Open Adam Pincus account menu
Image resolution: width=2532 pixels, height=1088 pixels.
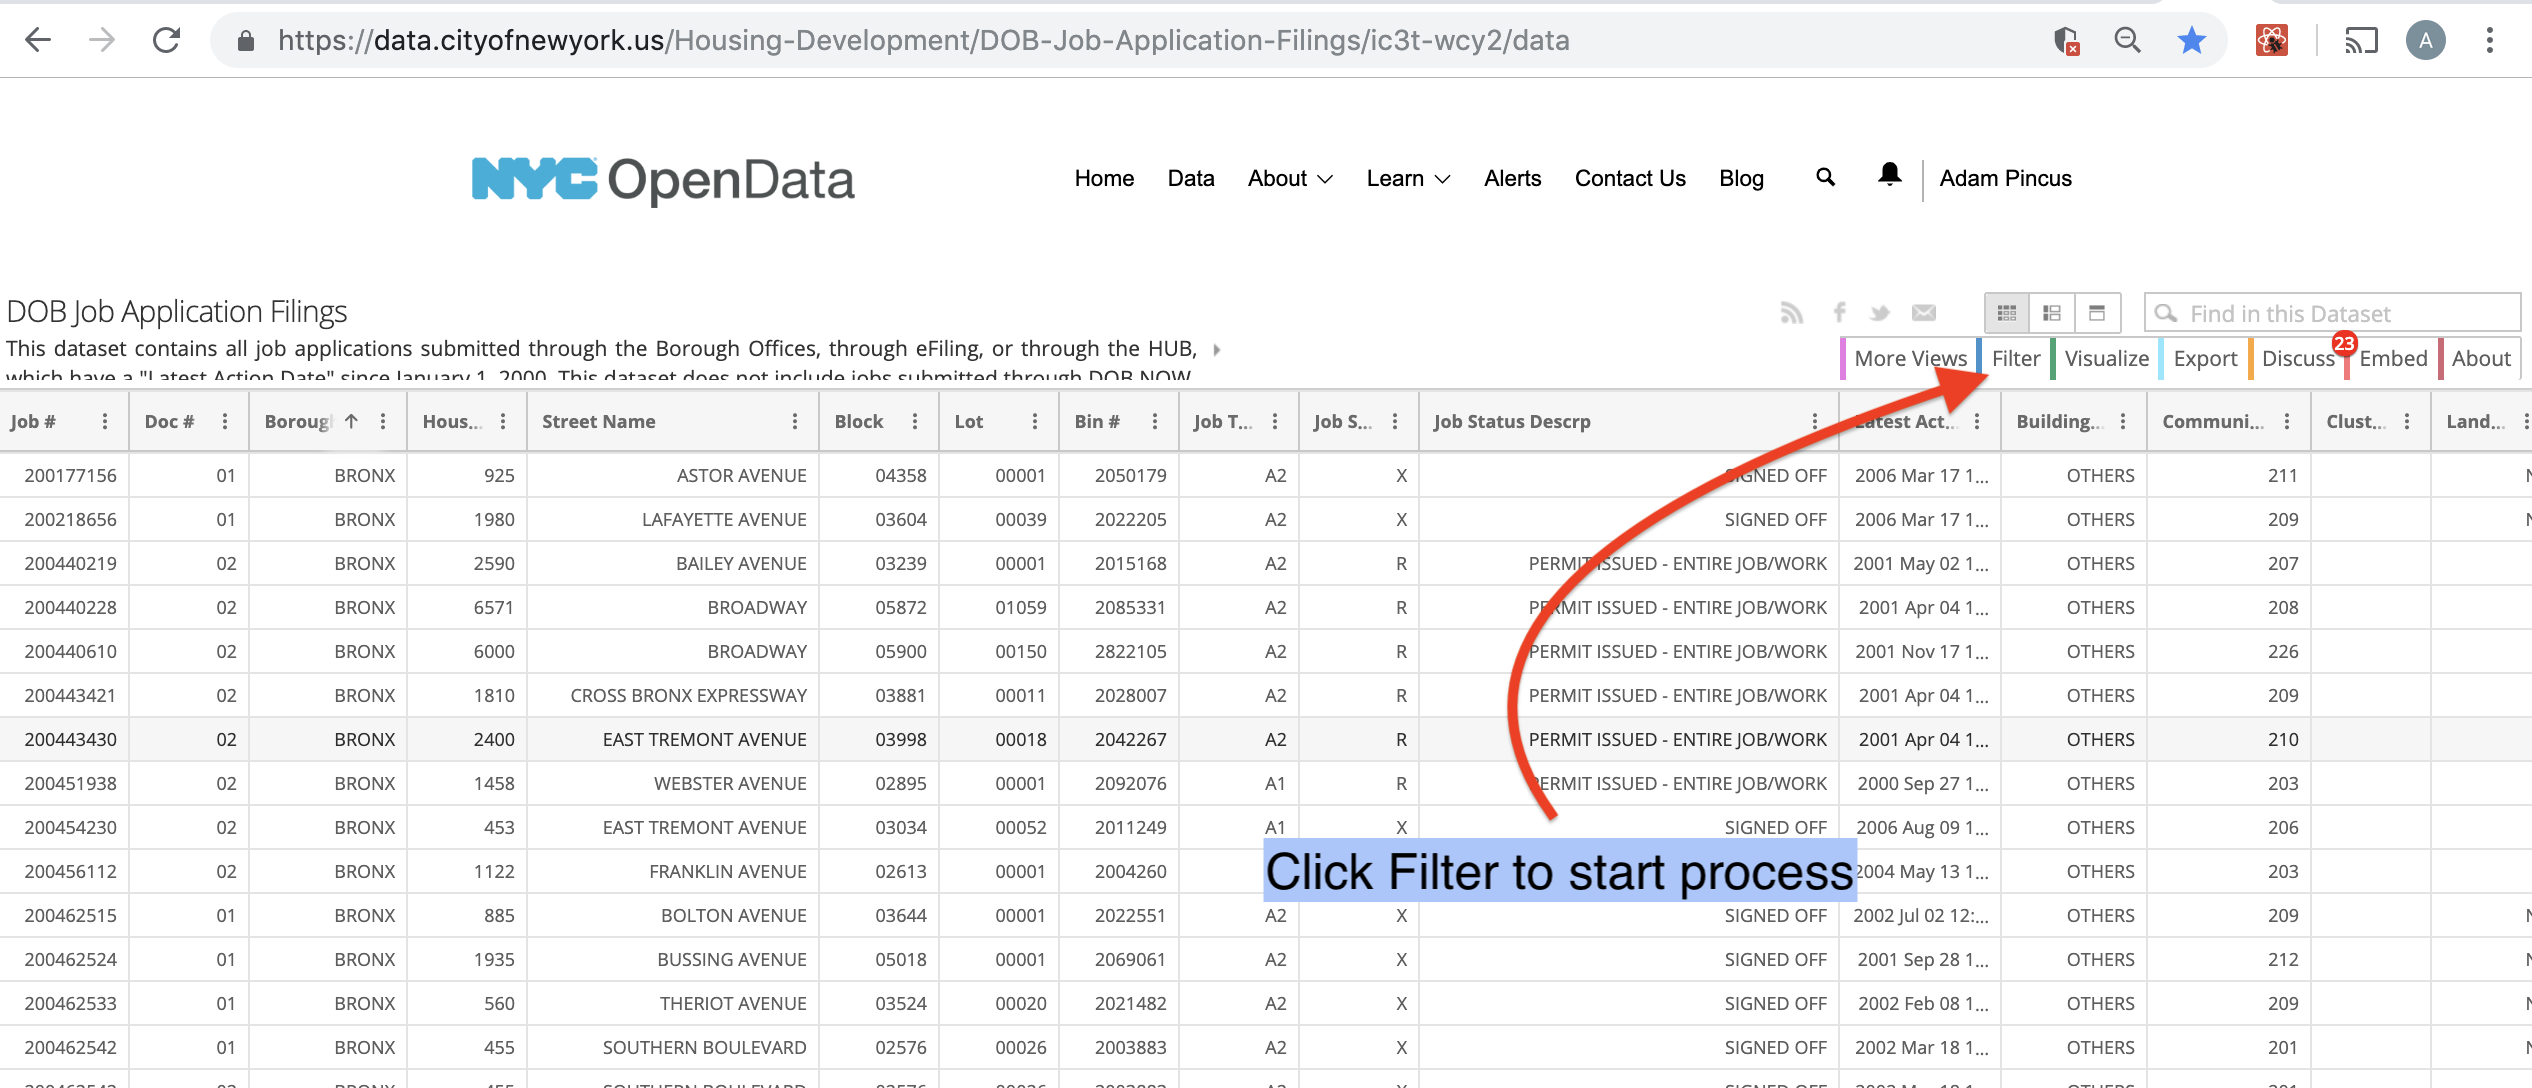2005,178
